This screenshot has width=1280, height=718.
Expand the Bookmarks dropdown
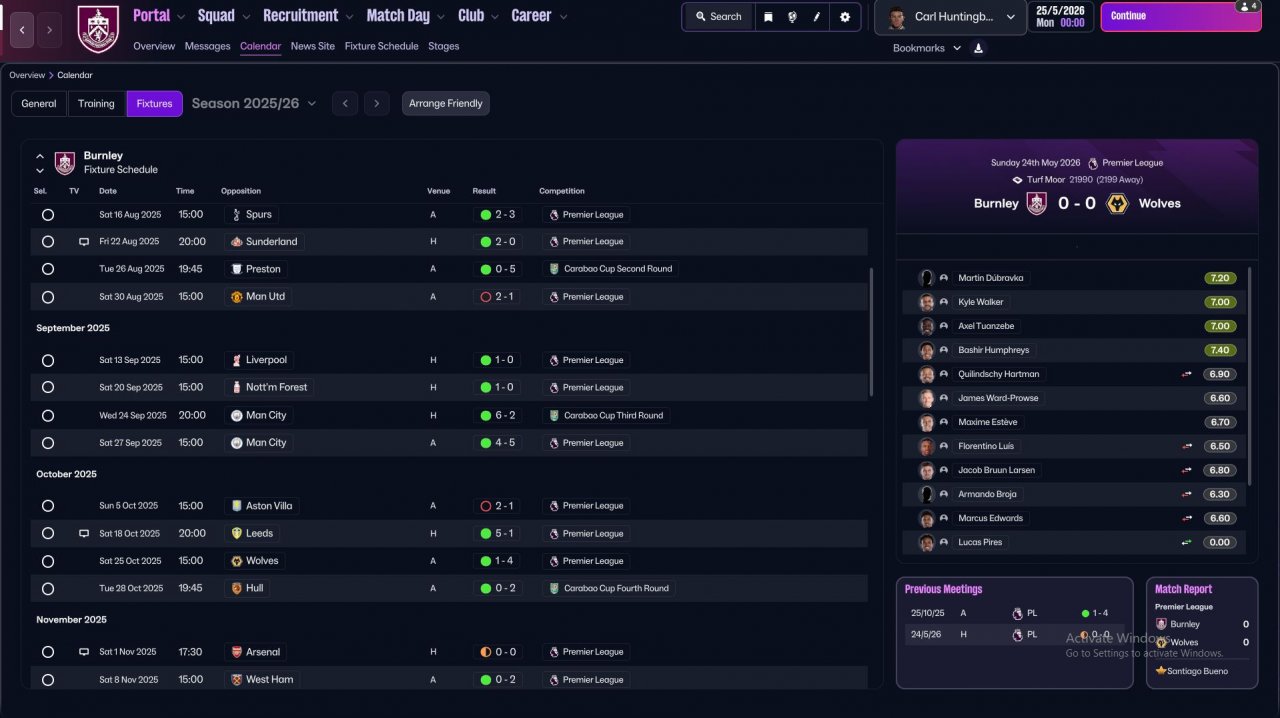click(927, 48)
